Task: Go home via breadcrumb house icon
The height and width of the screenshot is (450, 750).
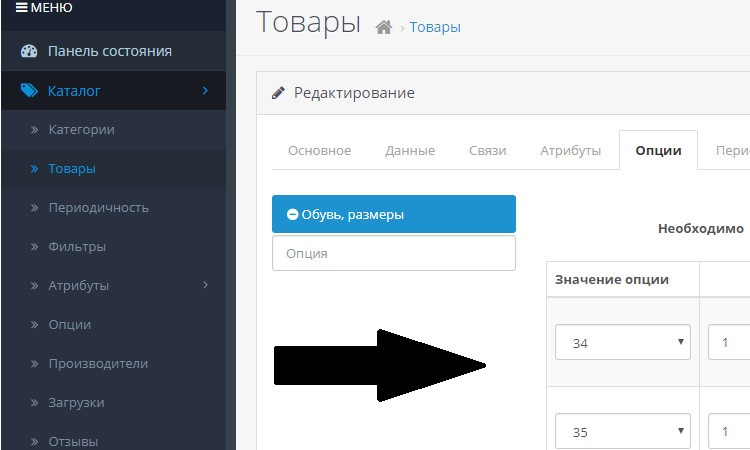Action: pos(384,27)
